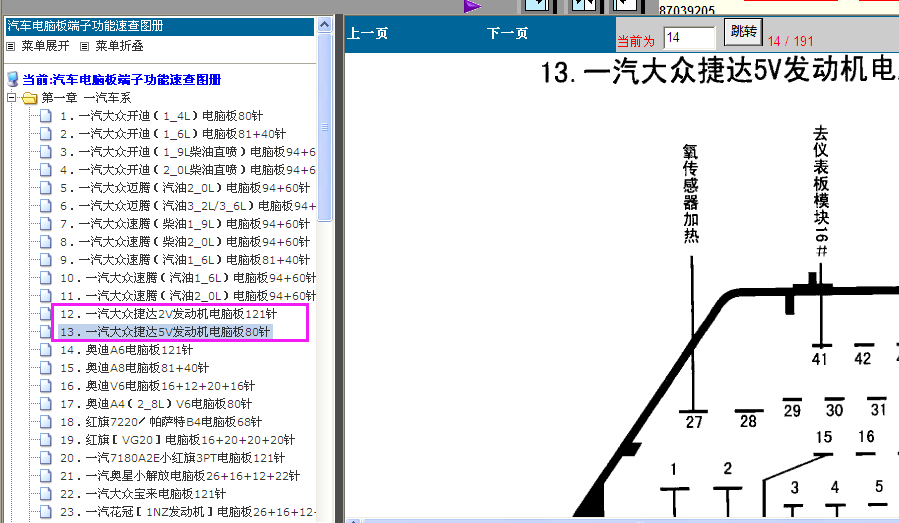Viewport: 899px width, 523px height.
Task: Click page icon of 7. 一汽大众速腾(柴油1_9L)
Action: click(x=46, y=224)
